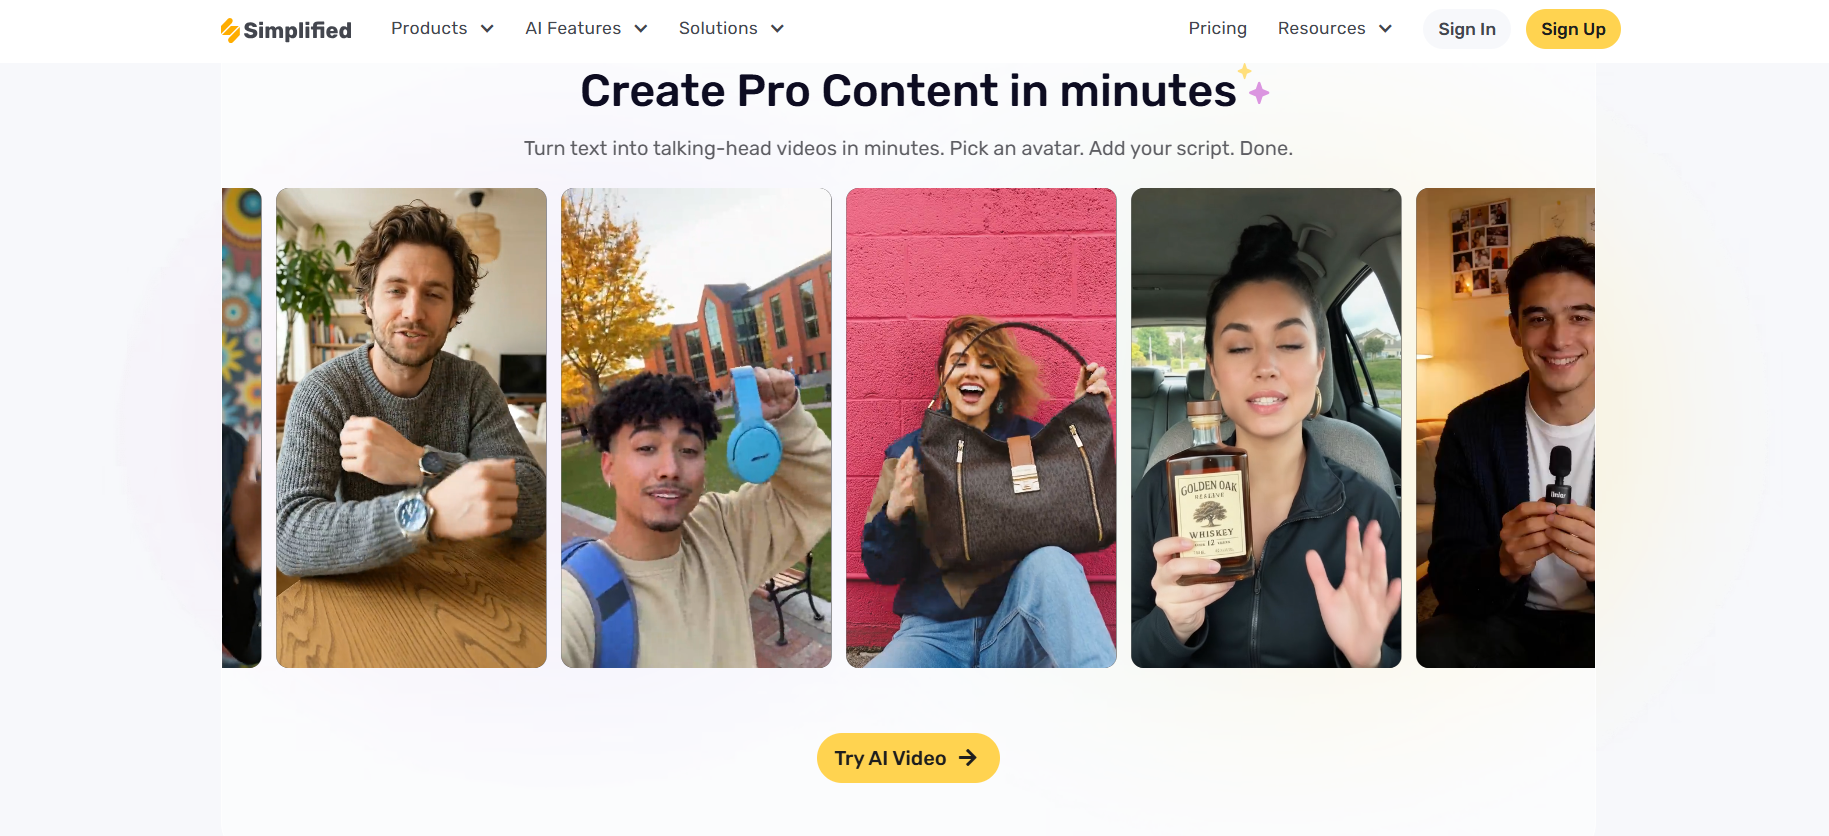Click the Simplified lightning logo icon

point(230,30)
